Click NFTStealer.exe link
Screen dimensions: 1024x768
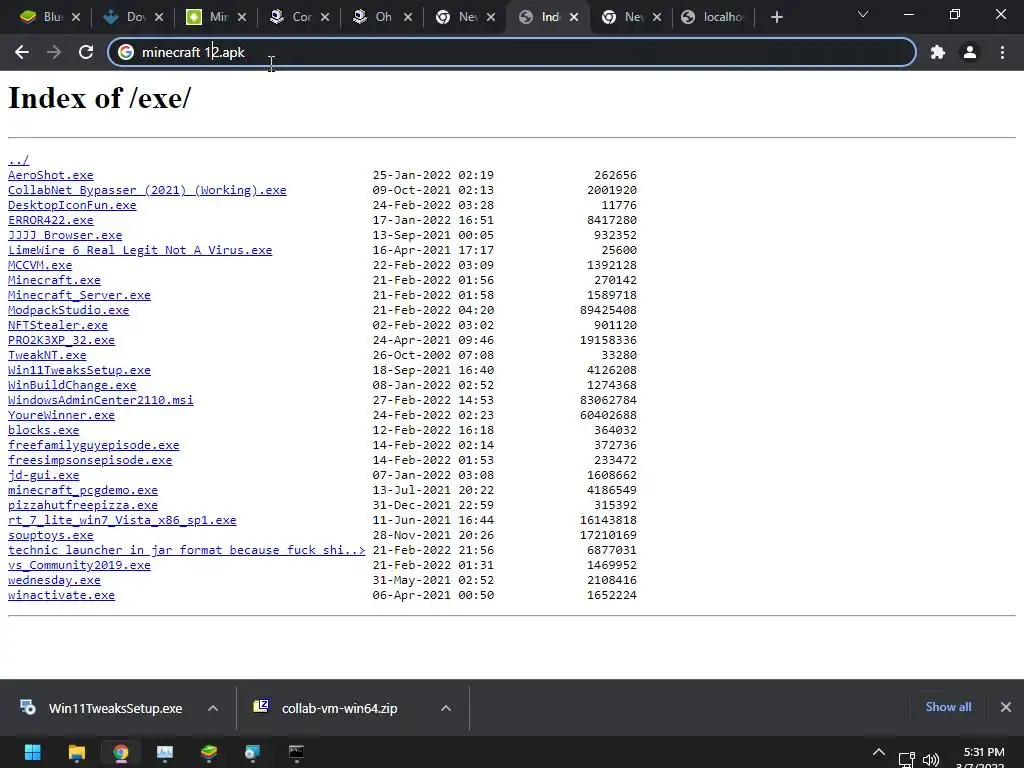pyautogui.click(x=57, y=325)
